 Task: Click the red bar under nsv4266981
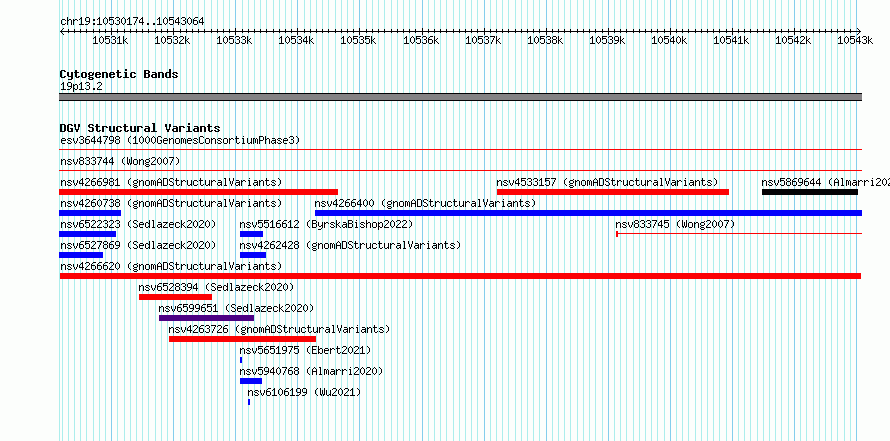[x=199, y=192]
